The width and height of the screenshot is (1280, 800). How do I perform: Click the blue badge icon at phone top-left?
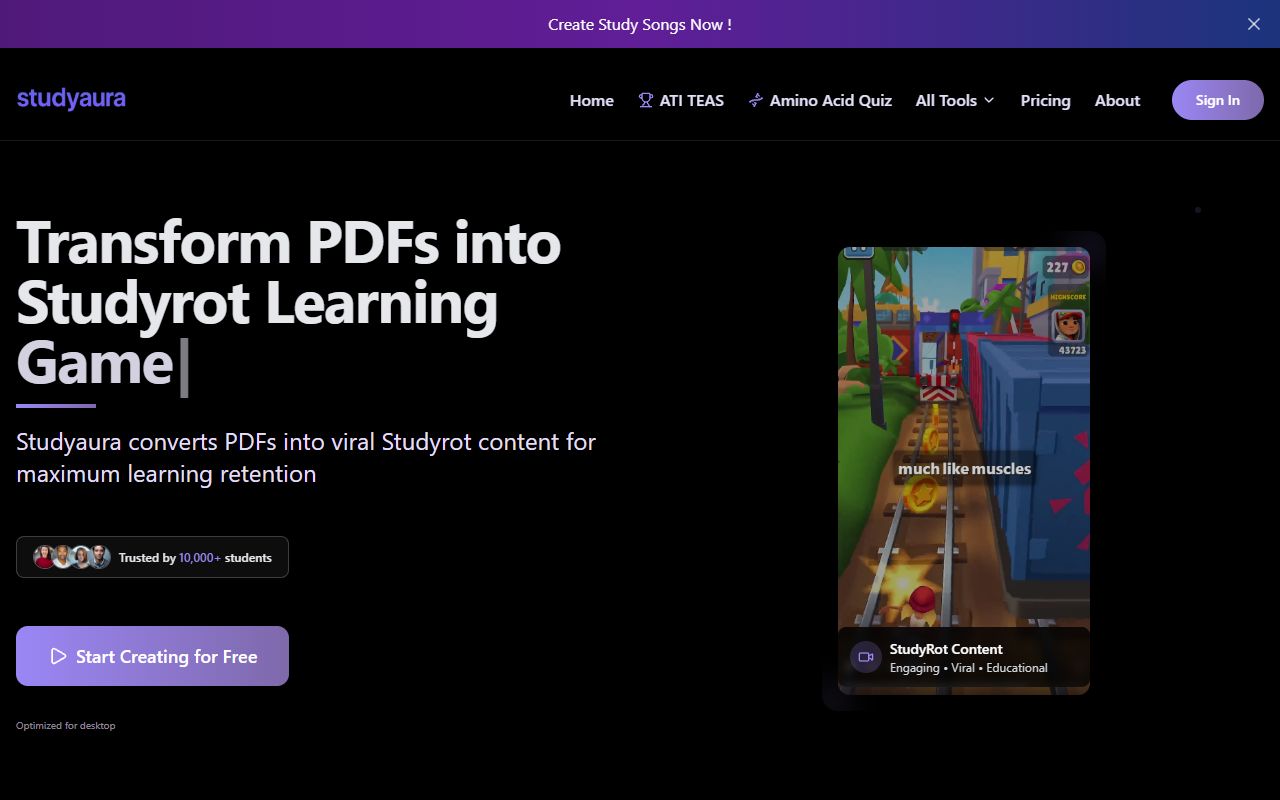click(x=858, y=250)
